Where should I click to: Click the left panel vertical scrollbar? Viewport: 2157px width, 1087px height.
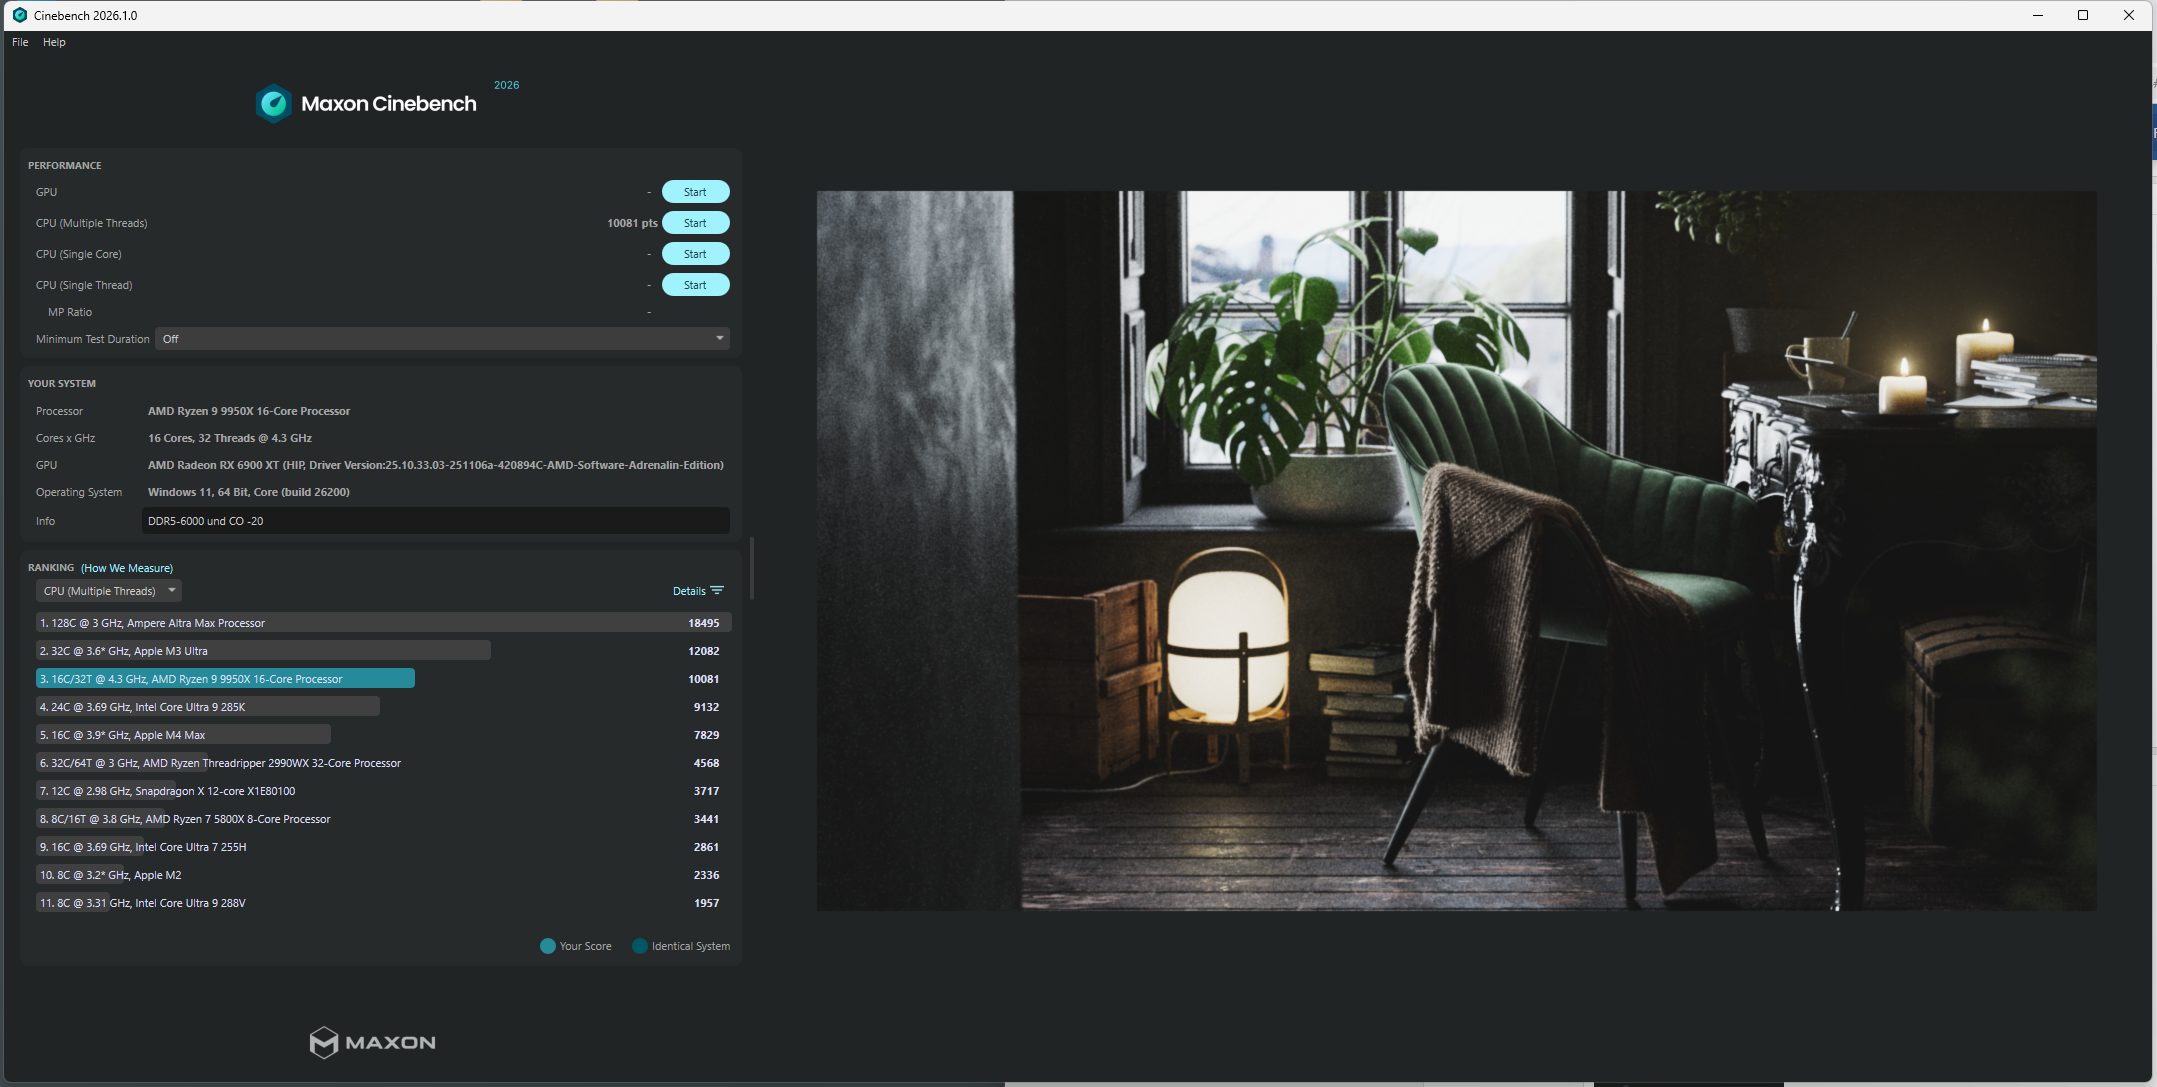(x=751, y=568)
